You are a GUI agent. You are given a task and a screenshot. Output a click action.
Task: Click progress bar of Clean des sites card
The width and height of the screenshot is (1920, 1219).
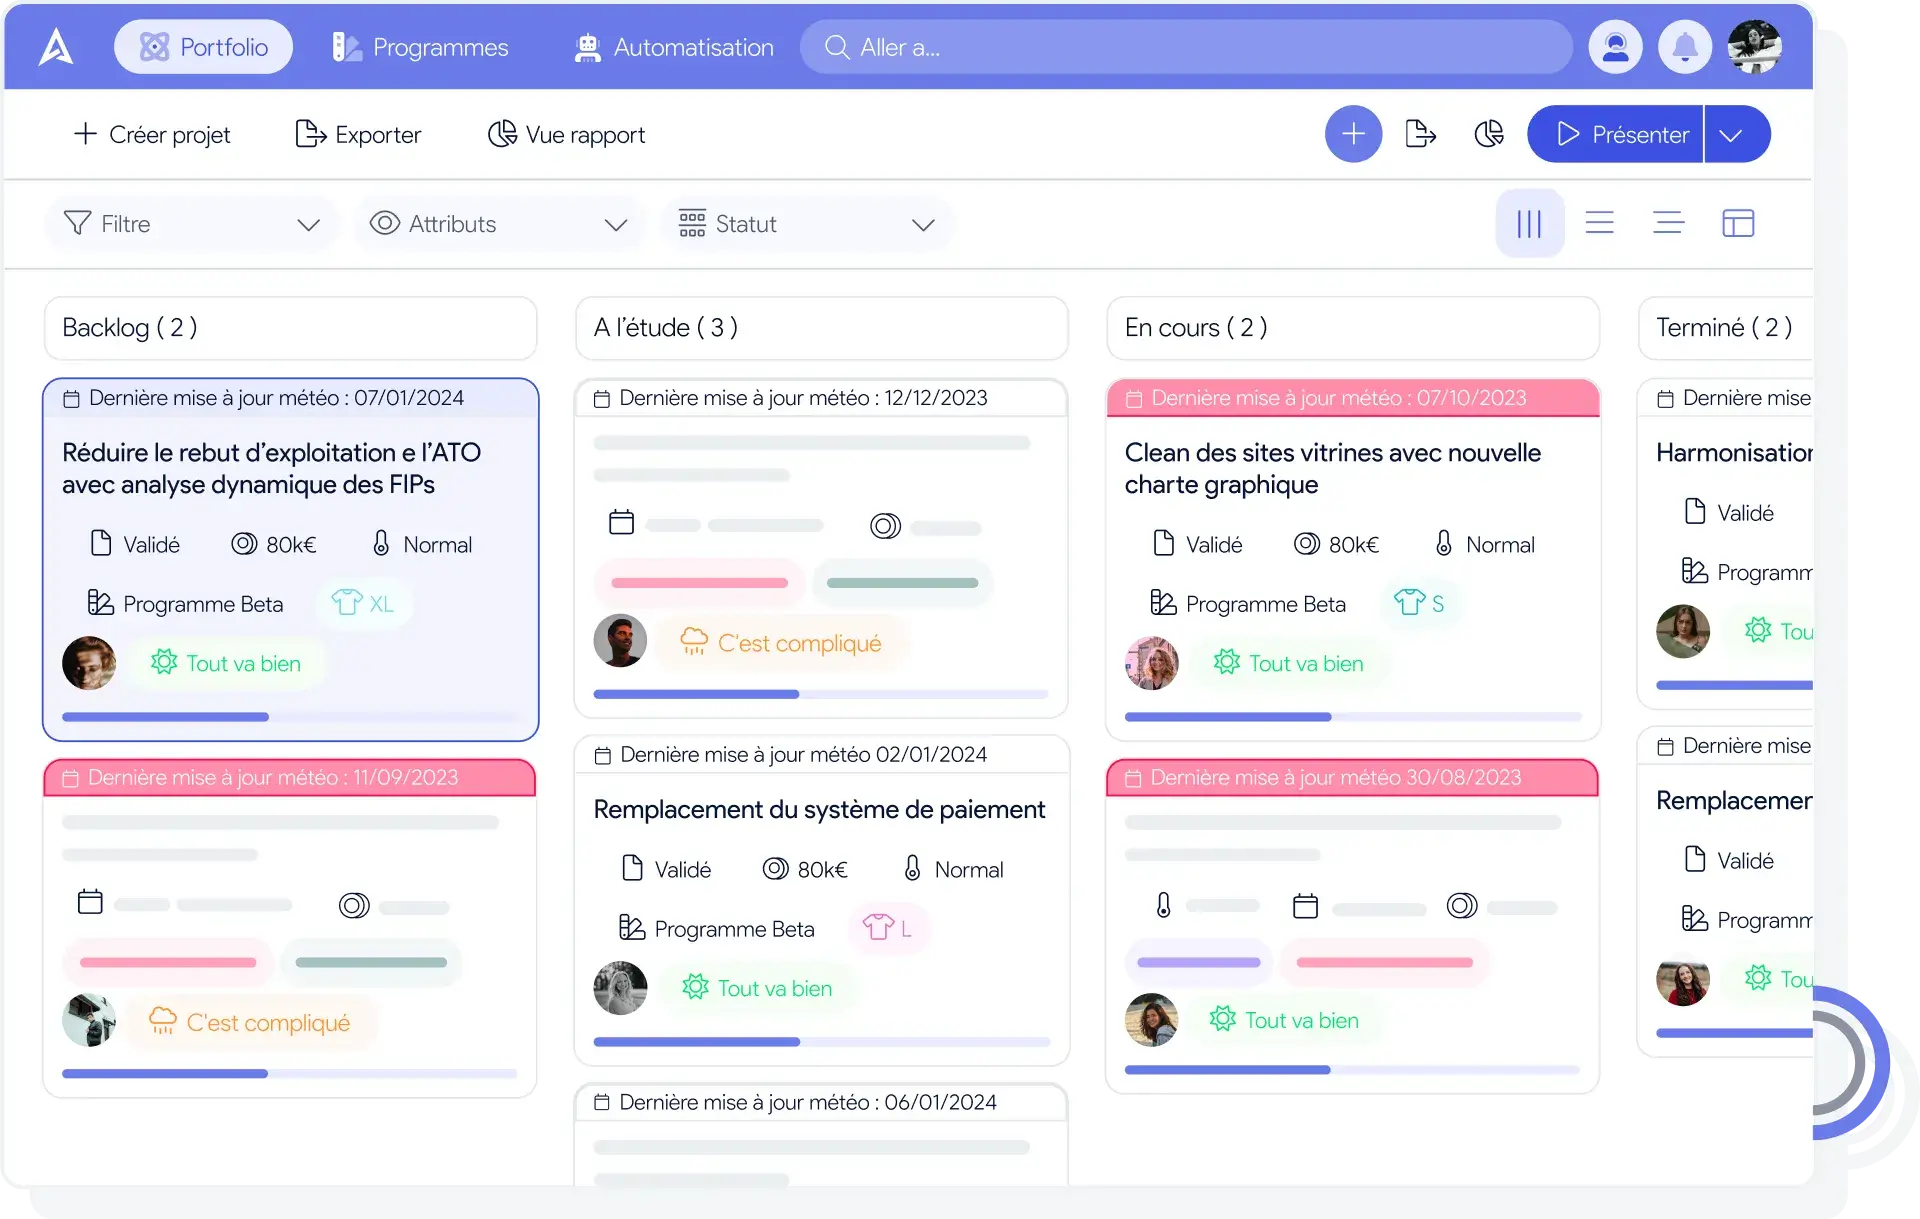click(x=1353, y=717)
